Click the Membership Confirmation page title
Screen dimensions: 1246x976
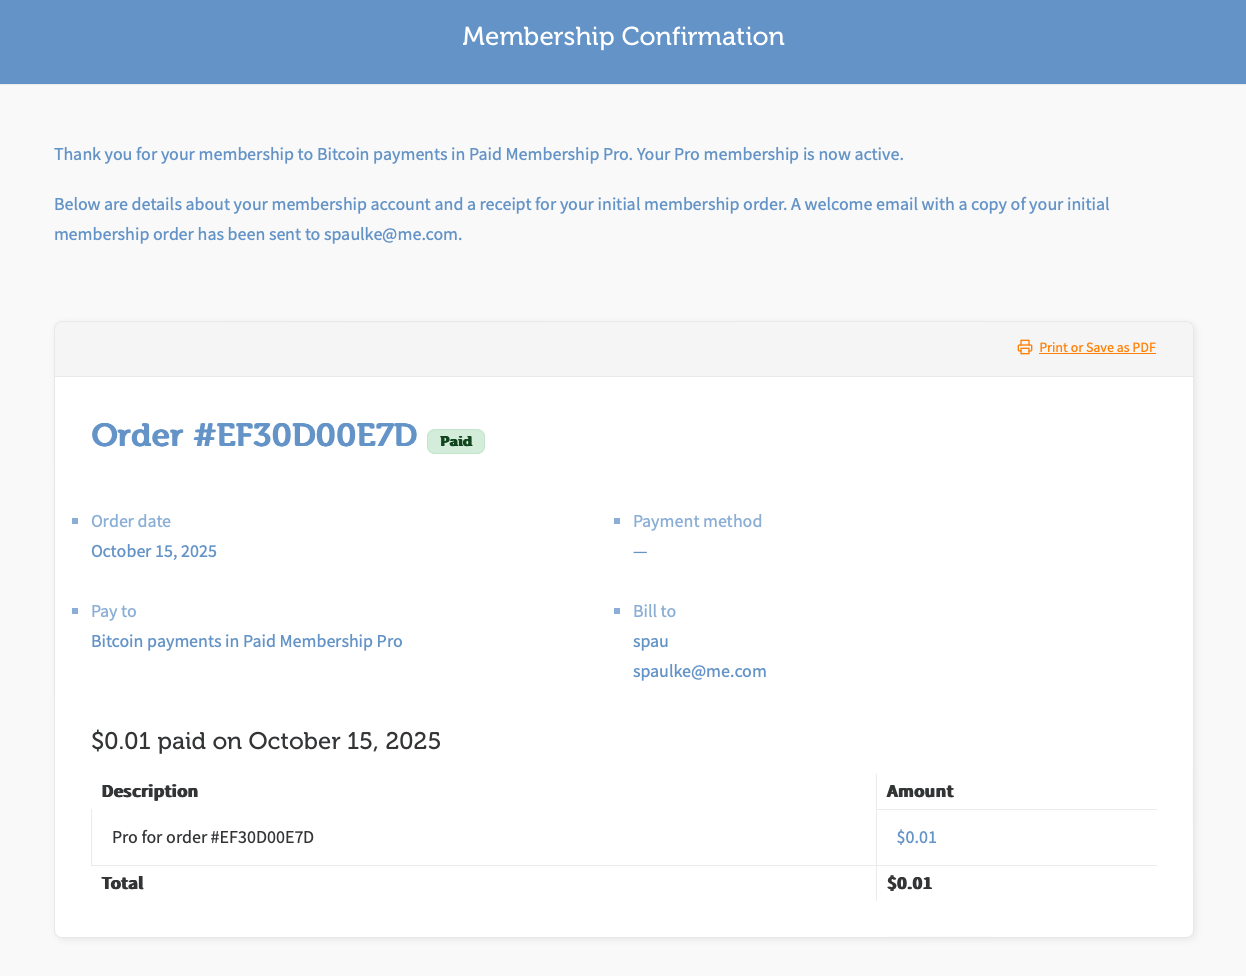[623, 37]
